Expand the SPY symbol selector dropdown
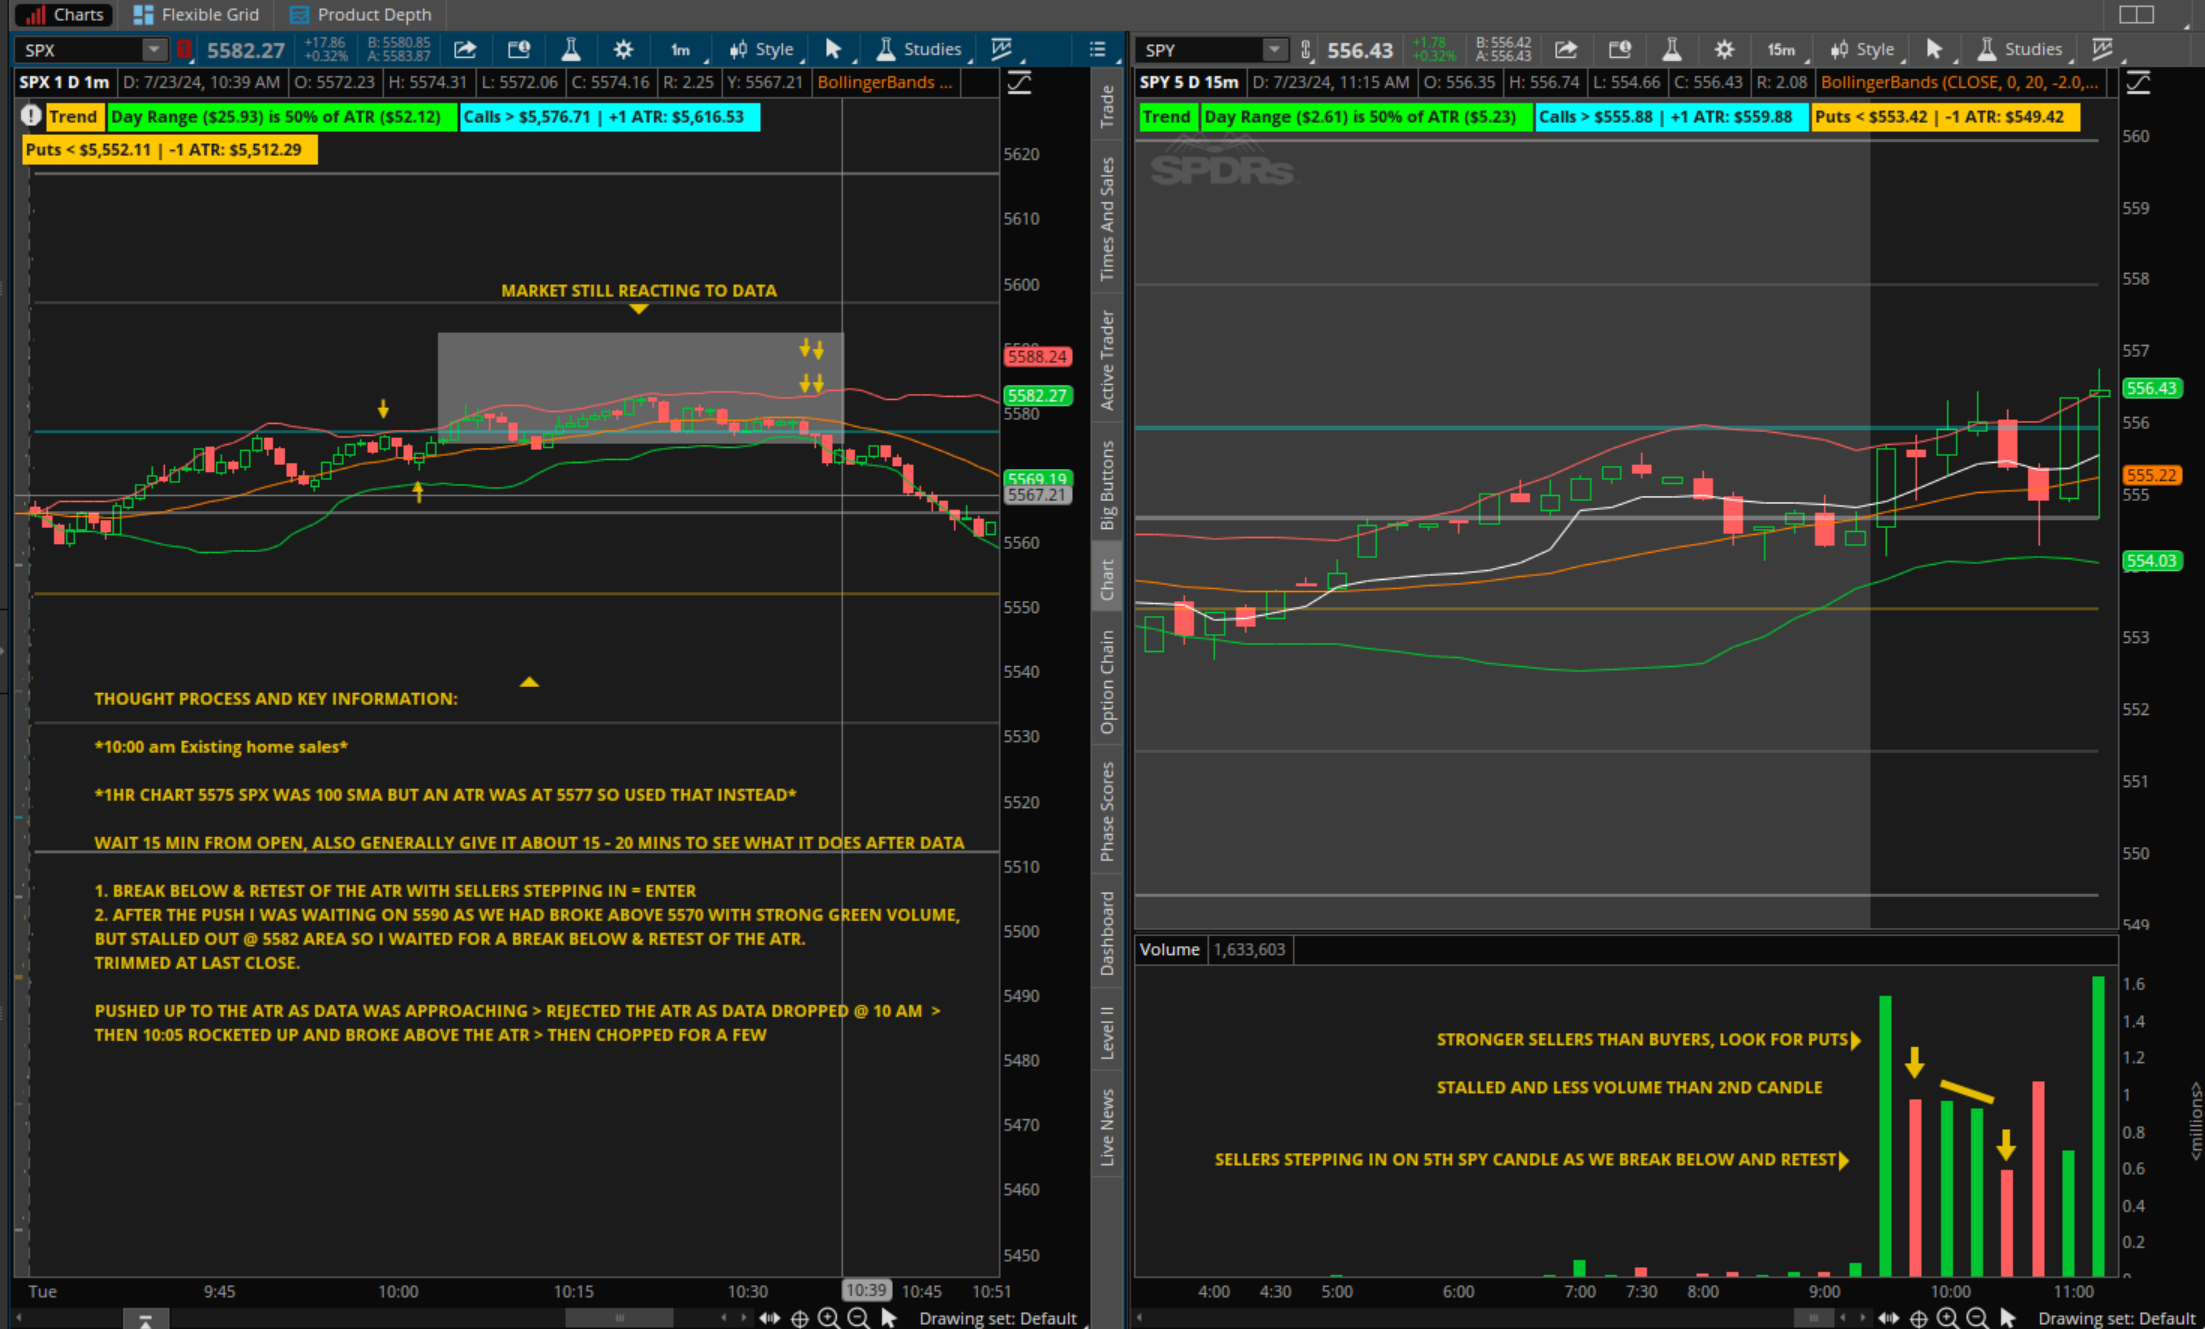 point(1273,50)
